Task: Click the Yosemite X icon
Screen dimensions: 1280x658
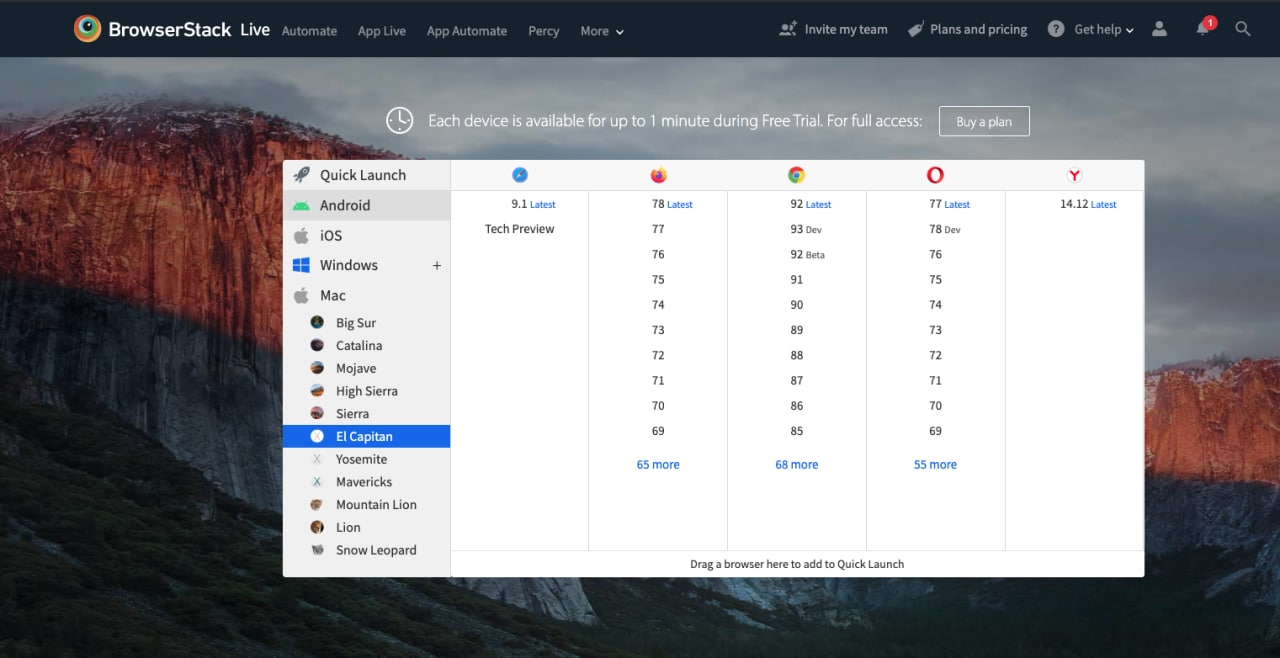Action: (317, 459)
